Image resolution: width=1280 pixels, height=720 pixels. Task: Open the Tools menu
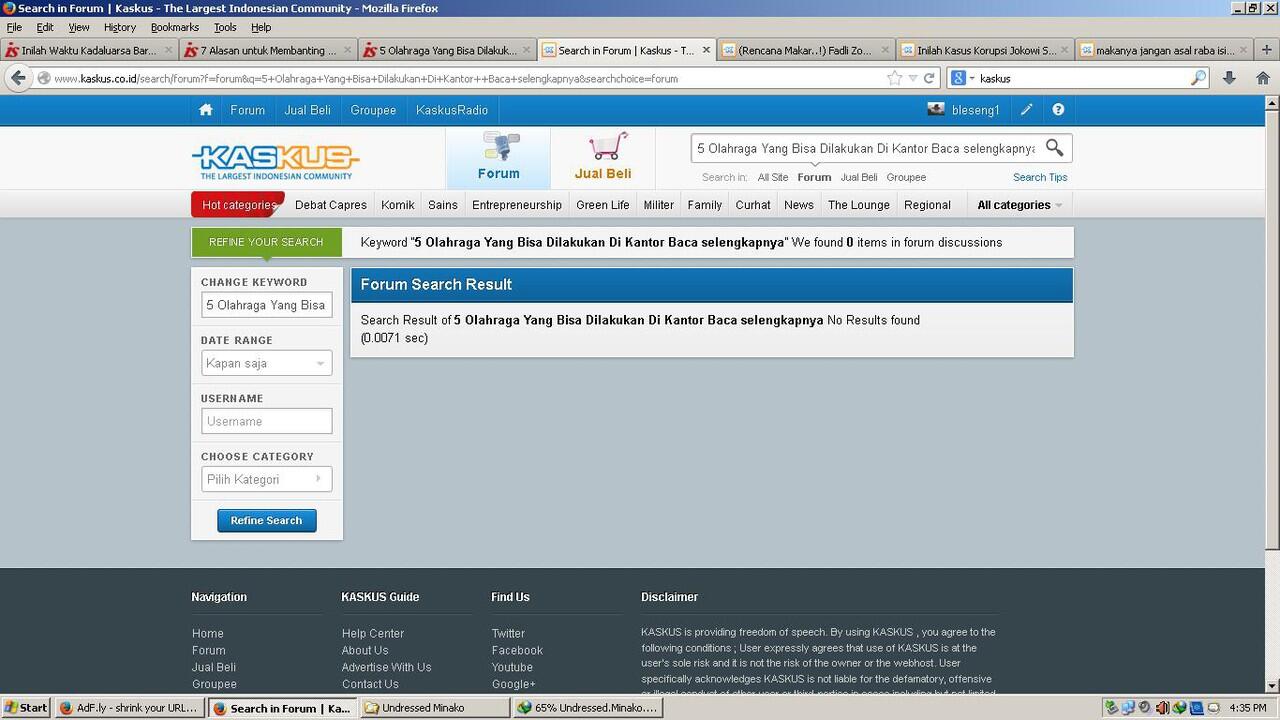pos(225,27)
